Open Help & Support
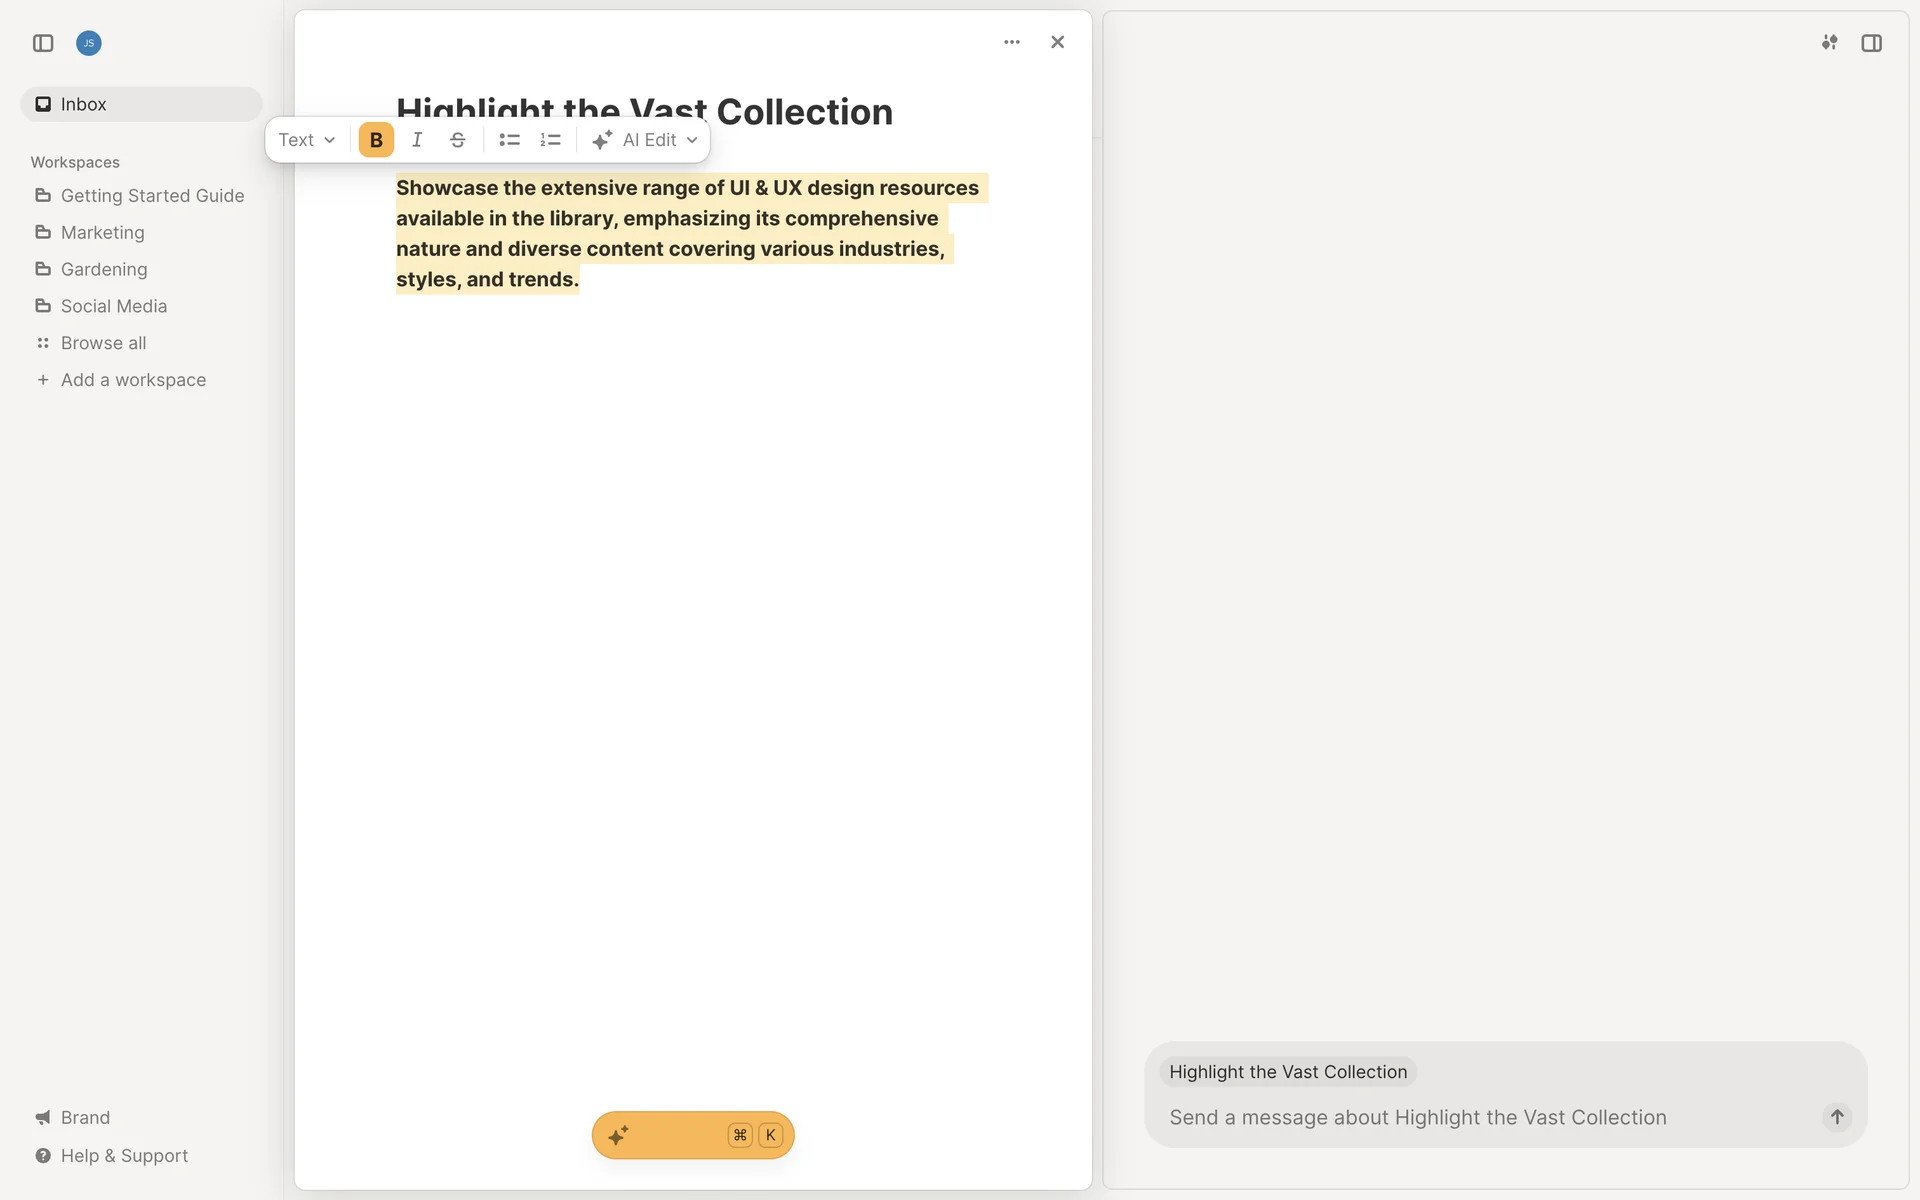This screenshot has height=1200, width=1920. click(124, 1155)
